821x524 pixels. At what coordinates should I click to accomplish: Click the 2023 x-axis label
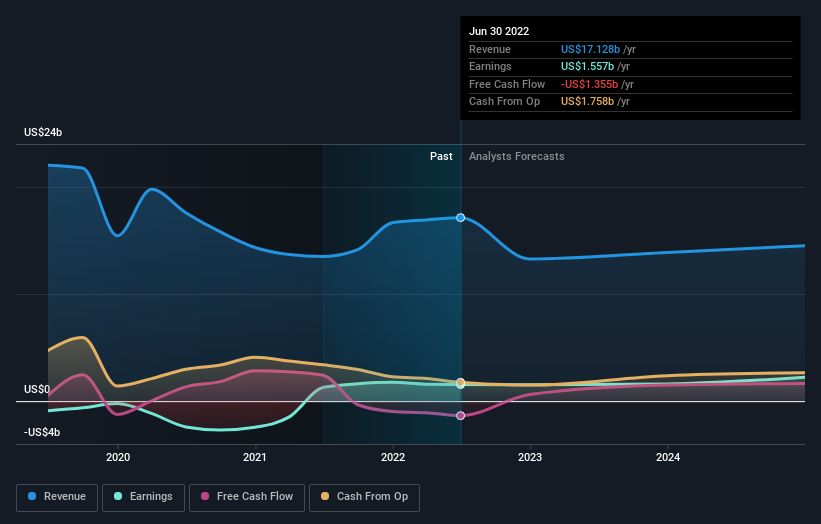[530, 457]
